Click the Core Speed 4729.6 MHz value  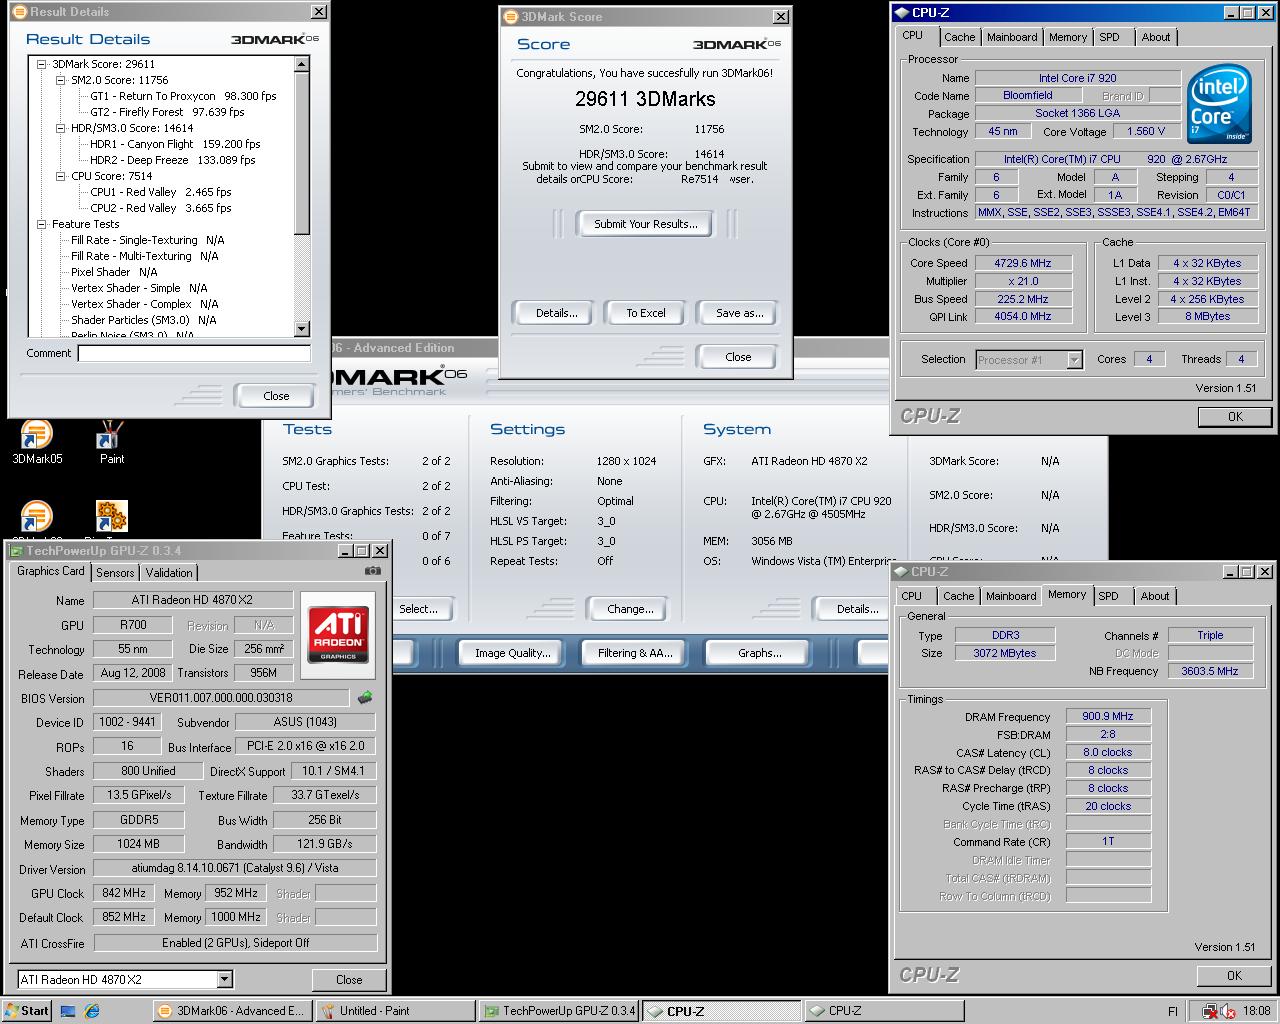click(x=1021, y=263)
